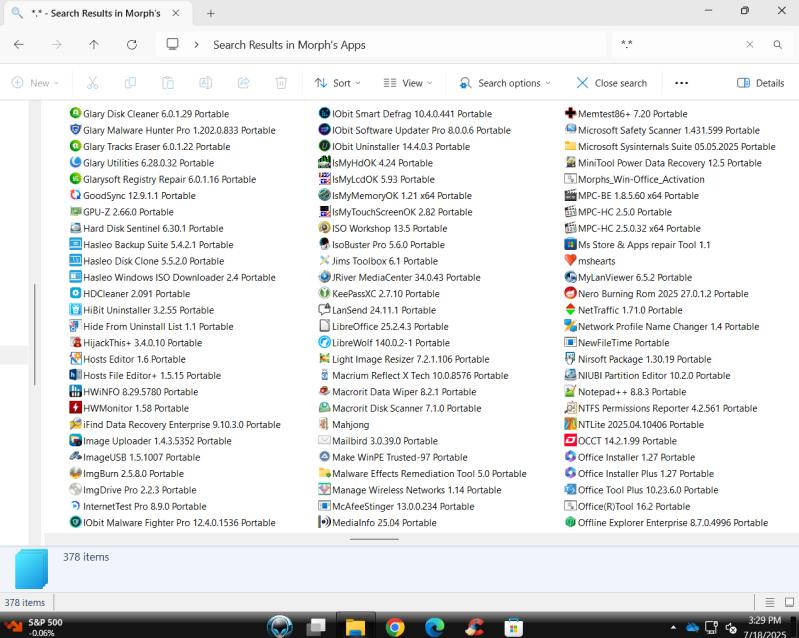The height and width of the screenshot is (638, 799).
Task: Expand the Search options dropdown
Action: click(505, 83)
